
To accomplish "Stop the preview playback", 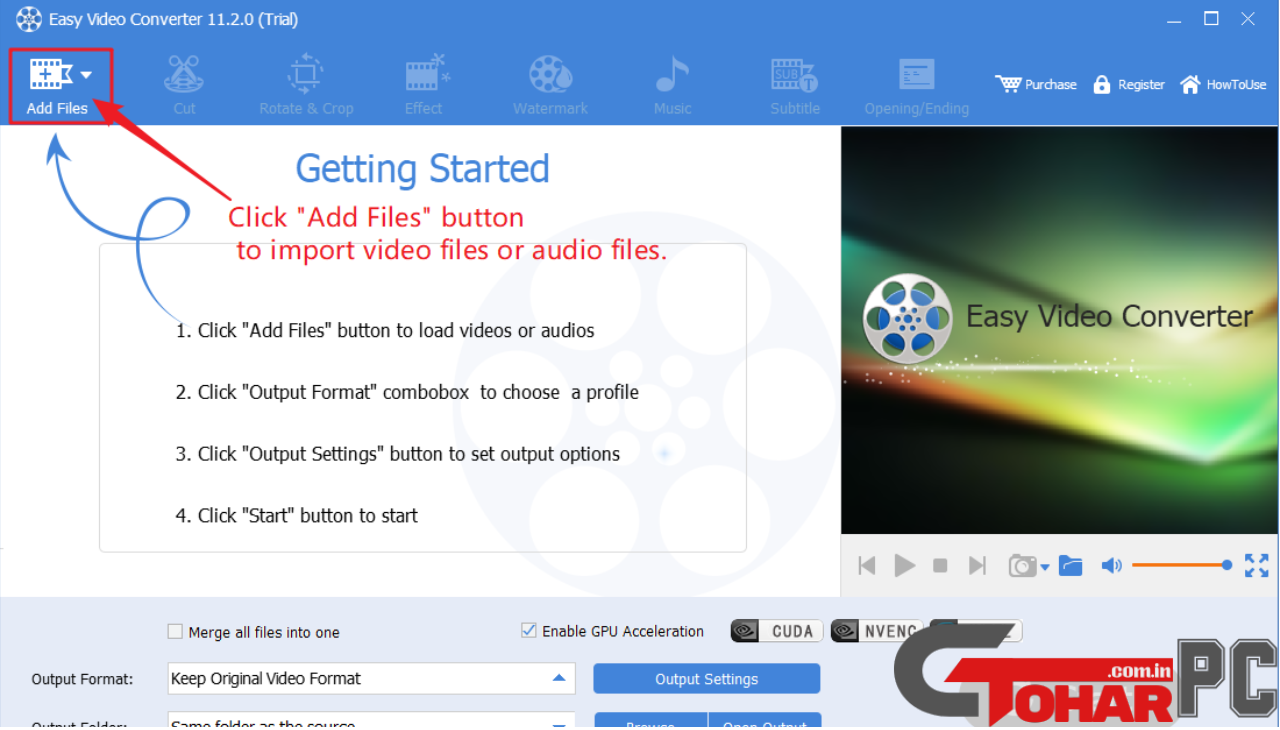I will tap(940, 566).
